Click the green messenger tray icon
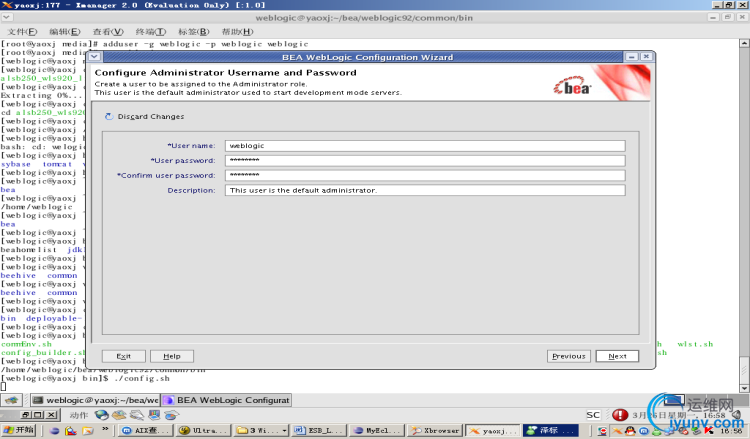 click(x=657, y=431)
